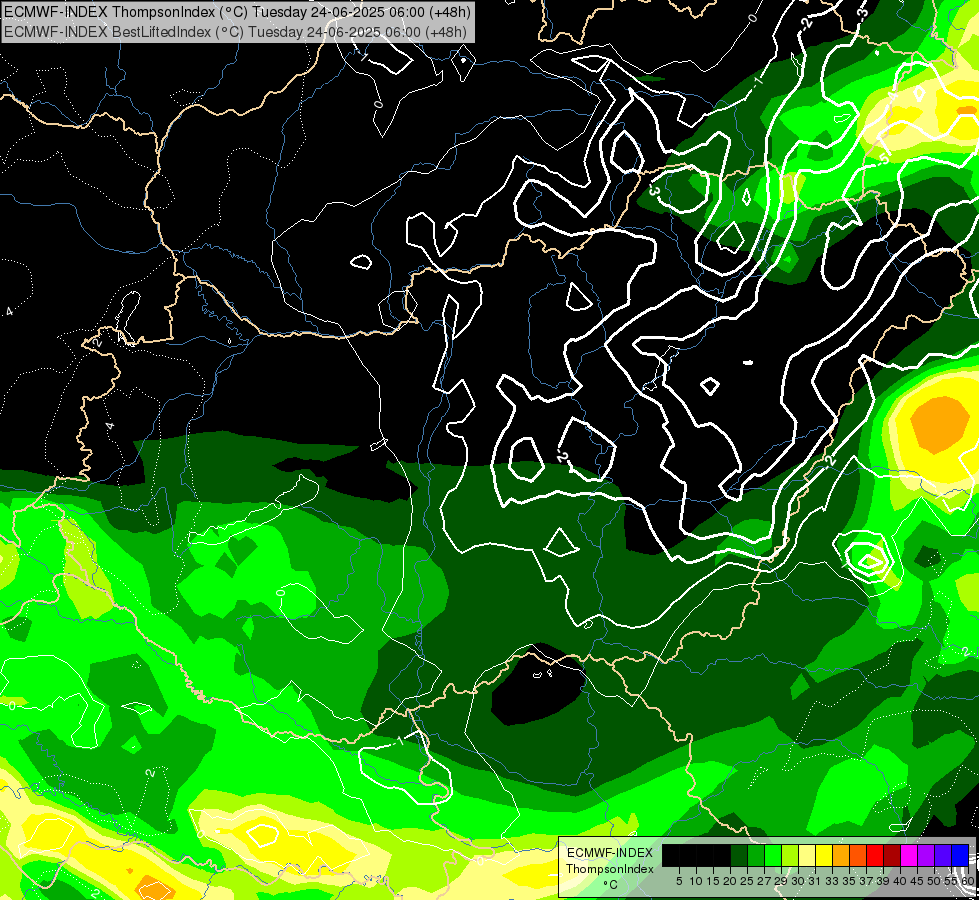The width and height of the screenshot is (979, 900).
Task: Click the legend tick label '37'
Action: point(866,881)
